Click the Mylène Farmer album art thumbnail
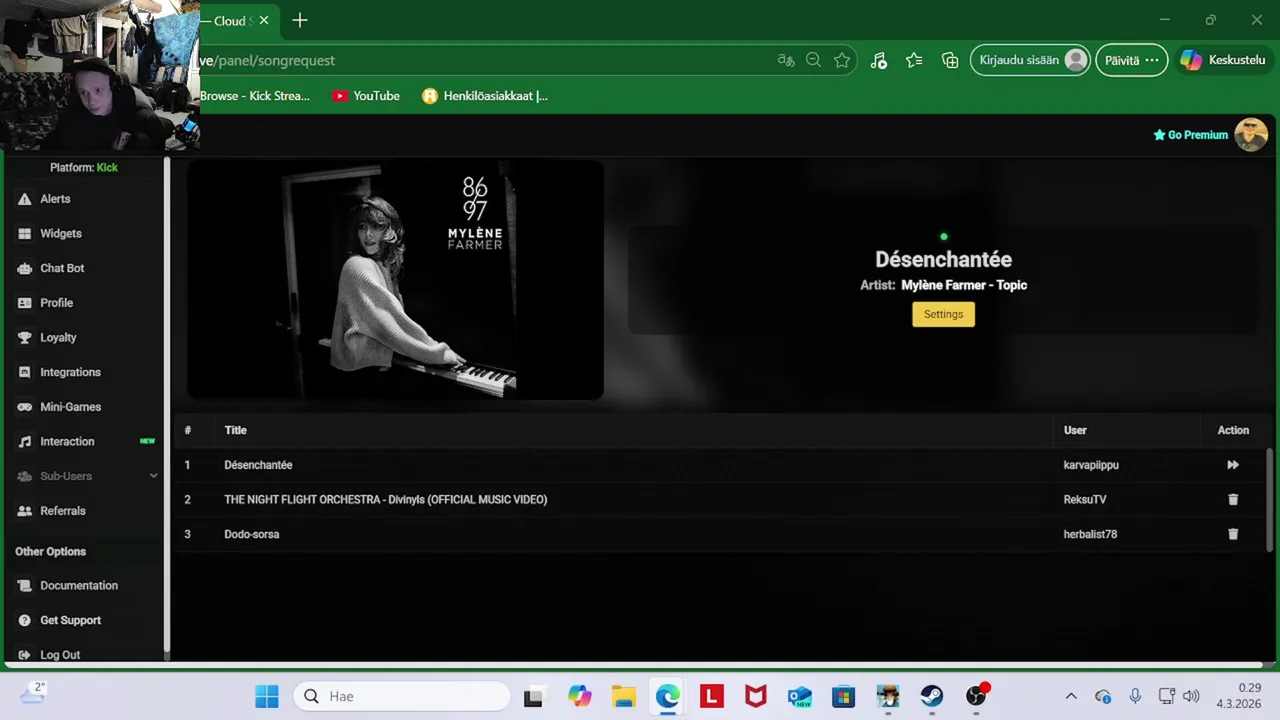 [395, 280]
